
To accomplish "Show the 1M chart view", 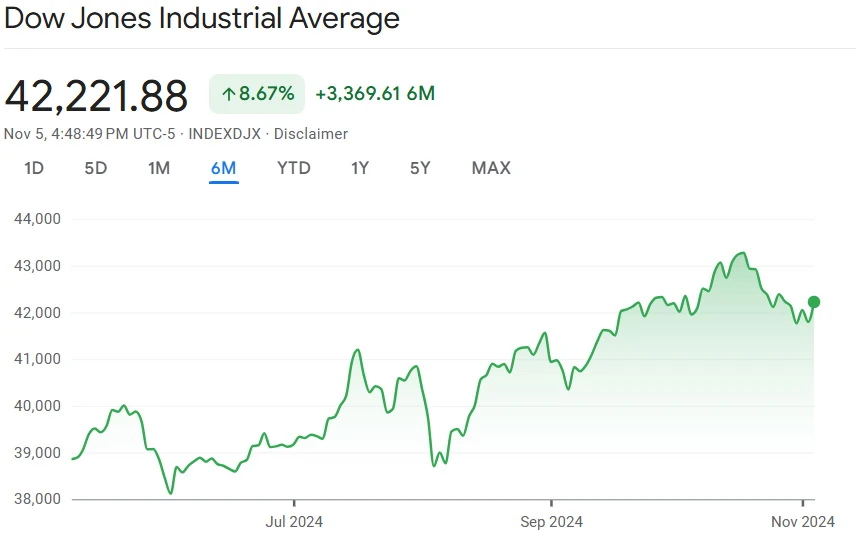I will 158,168.
